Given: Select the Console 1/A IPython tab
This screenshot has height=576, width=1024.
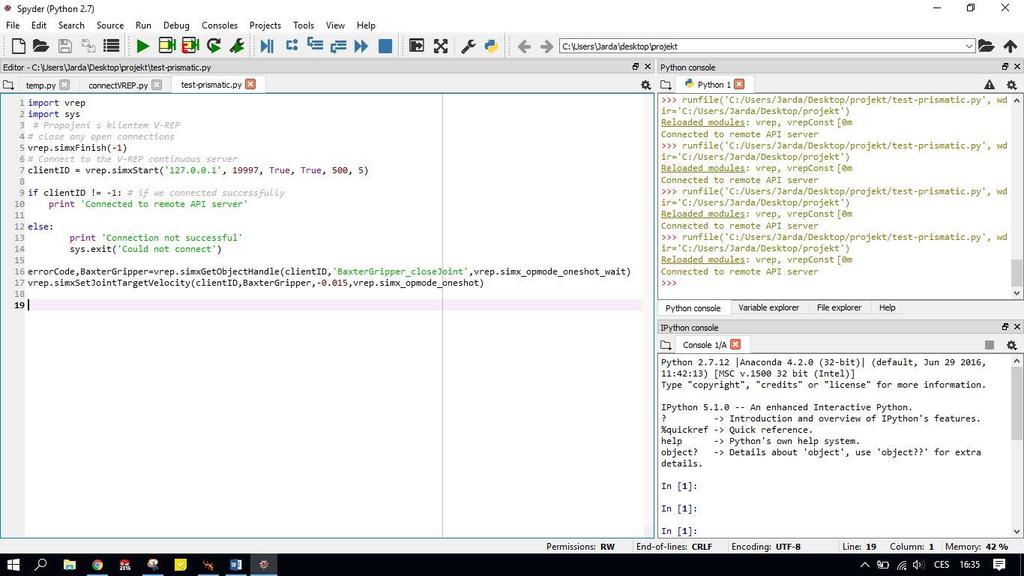Looking at the screenshot, I should coord(704,345).
